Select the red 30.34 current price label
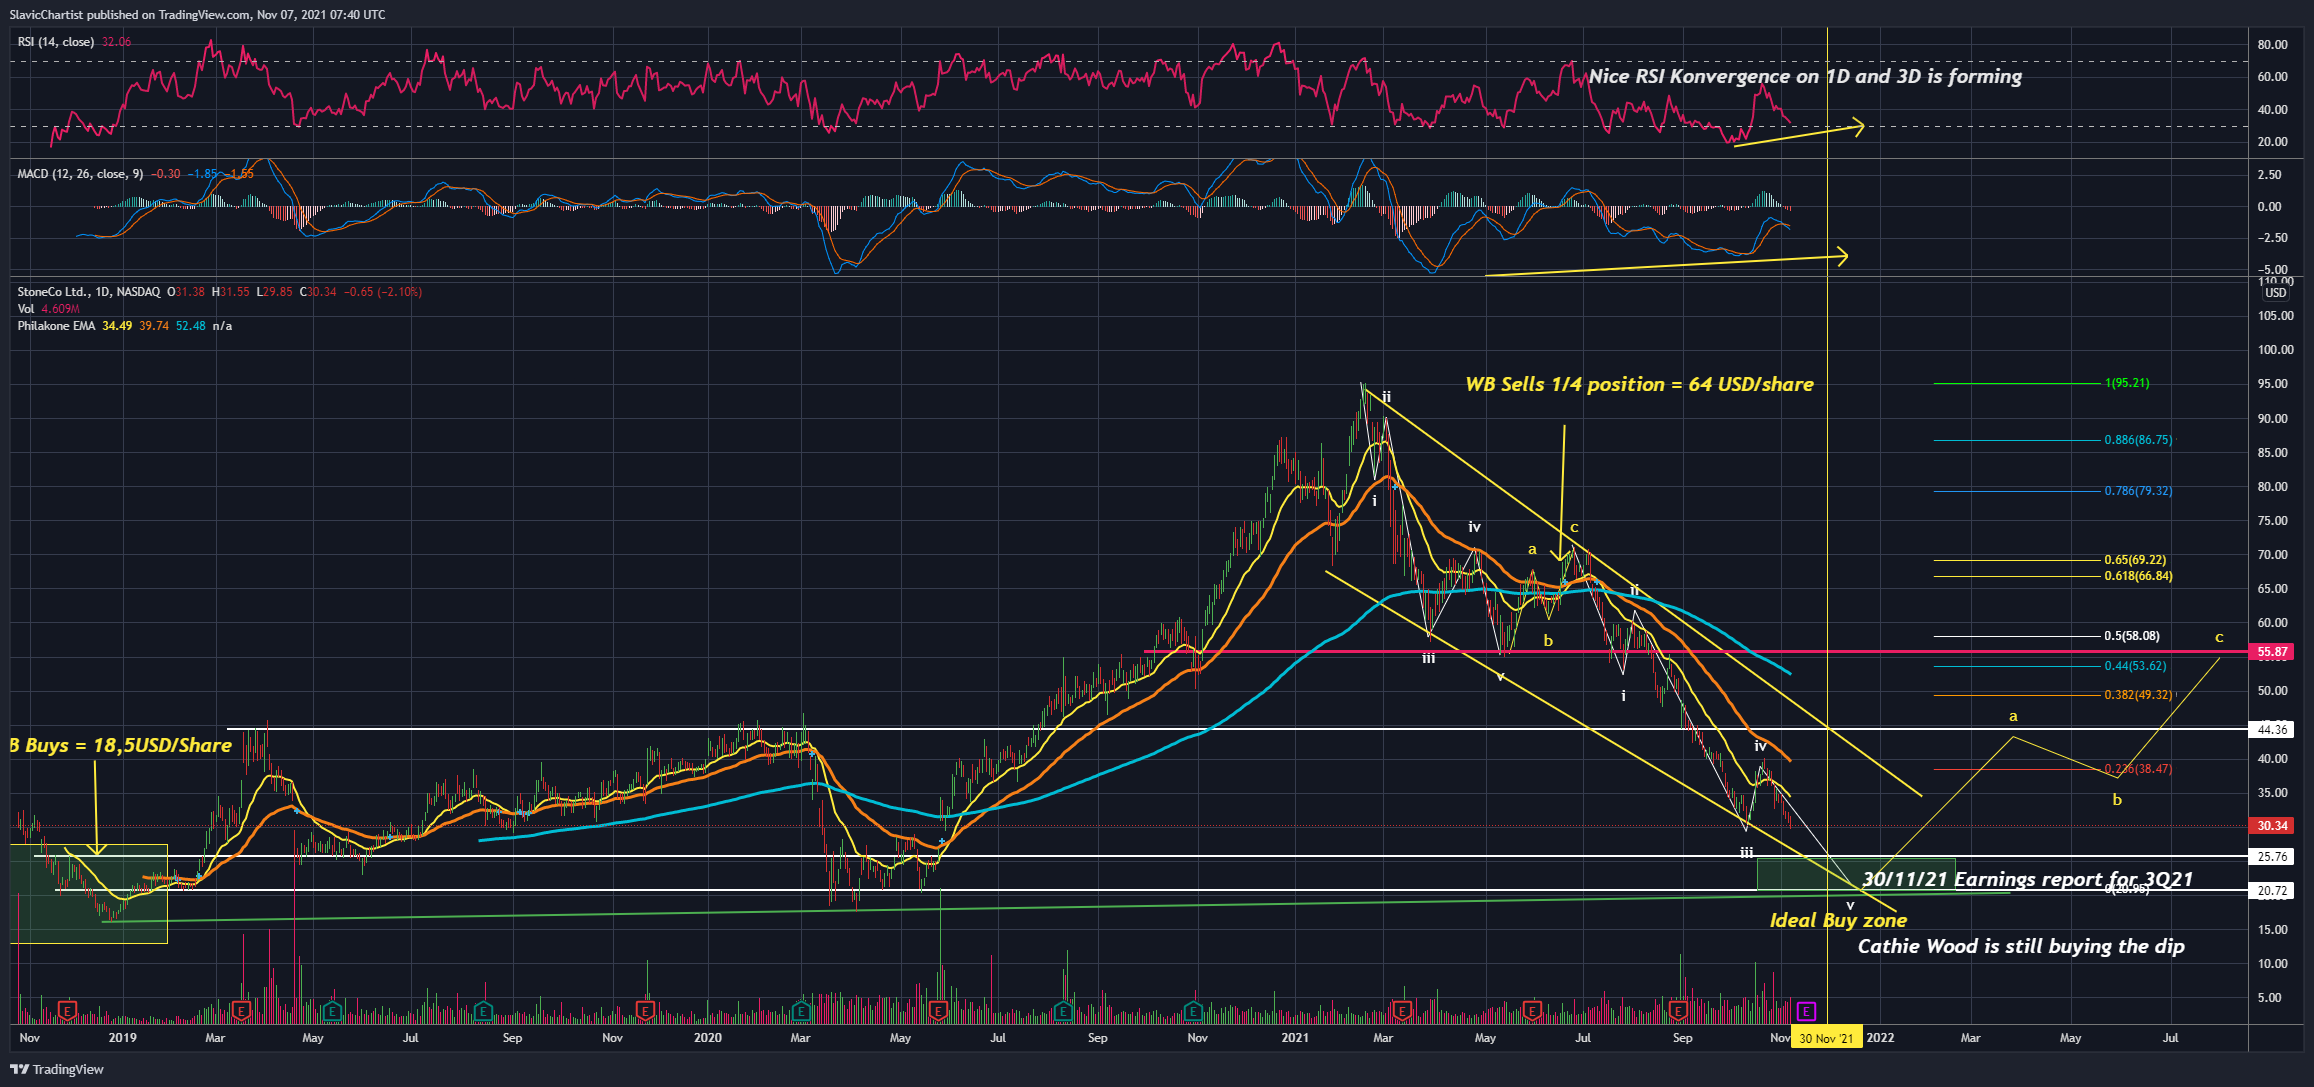Screen dimensions: 2314x1087 [x=2272, y=826]
